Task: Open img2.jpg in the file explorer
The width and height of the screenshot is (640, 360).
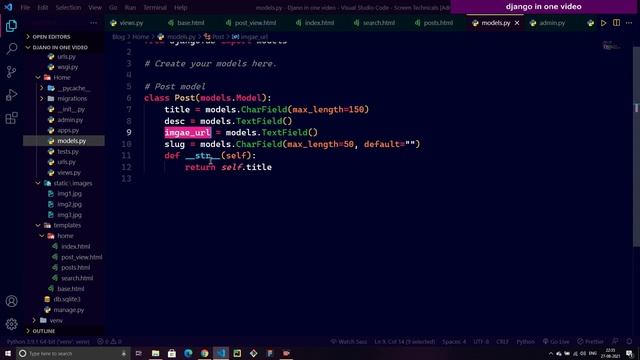Action: pos(69,204)
